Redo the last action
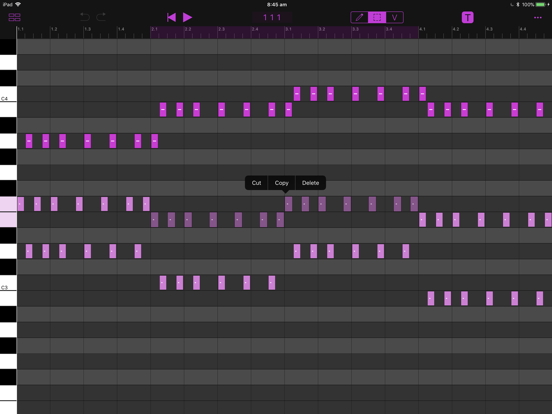 101,17
